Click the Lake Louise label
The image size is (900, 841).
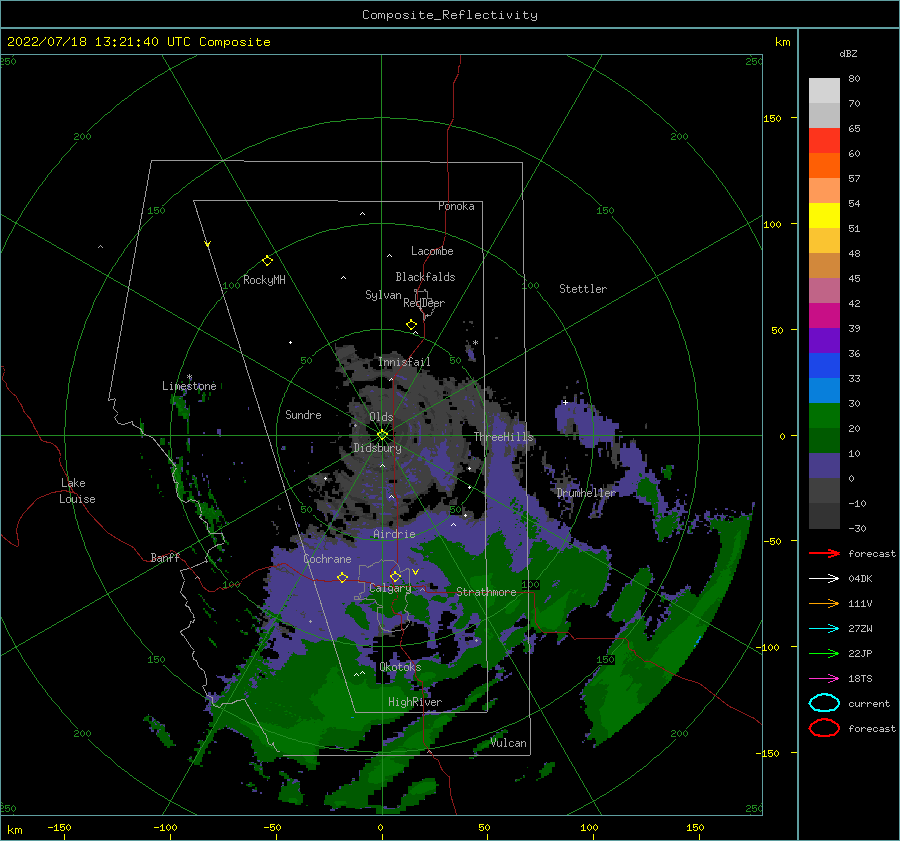(x=77, y=491)
